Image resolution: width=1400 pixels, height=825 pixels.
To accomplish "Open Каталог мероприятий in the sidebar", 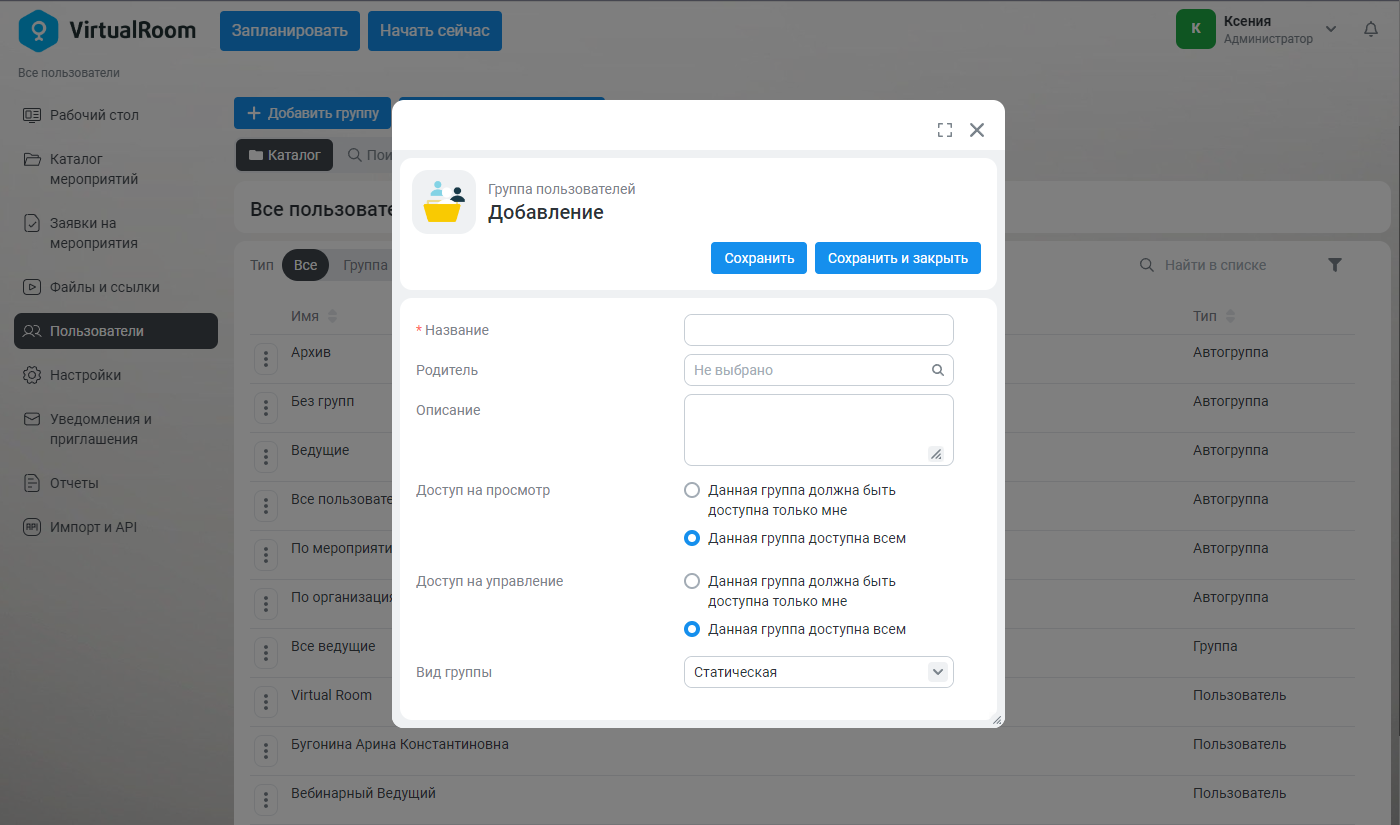I will click(116, 169).
